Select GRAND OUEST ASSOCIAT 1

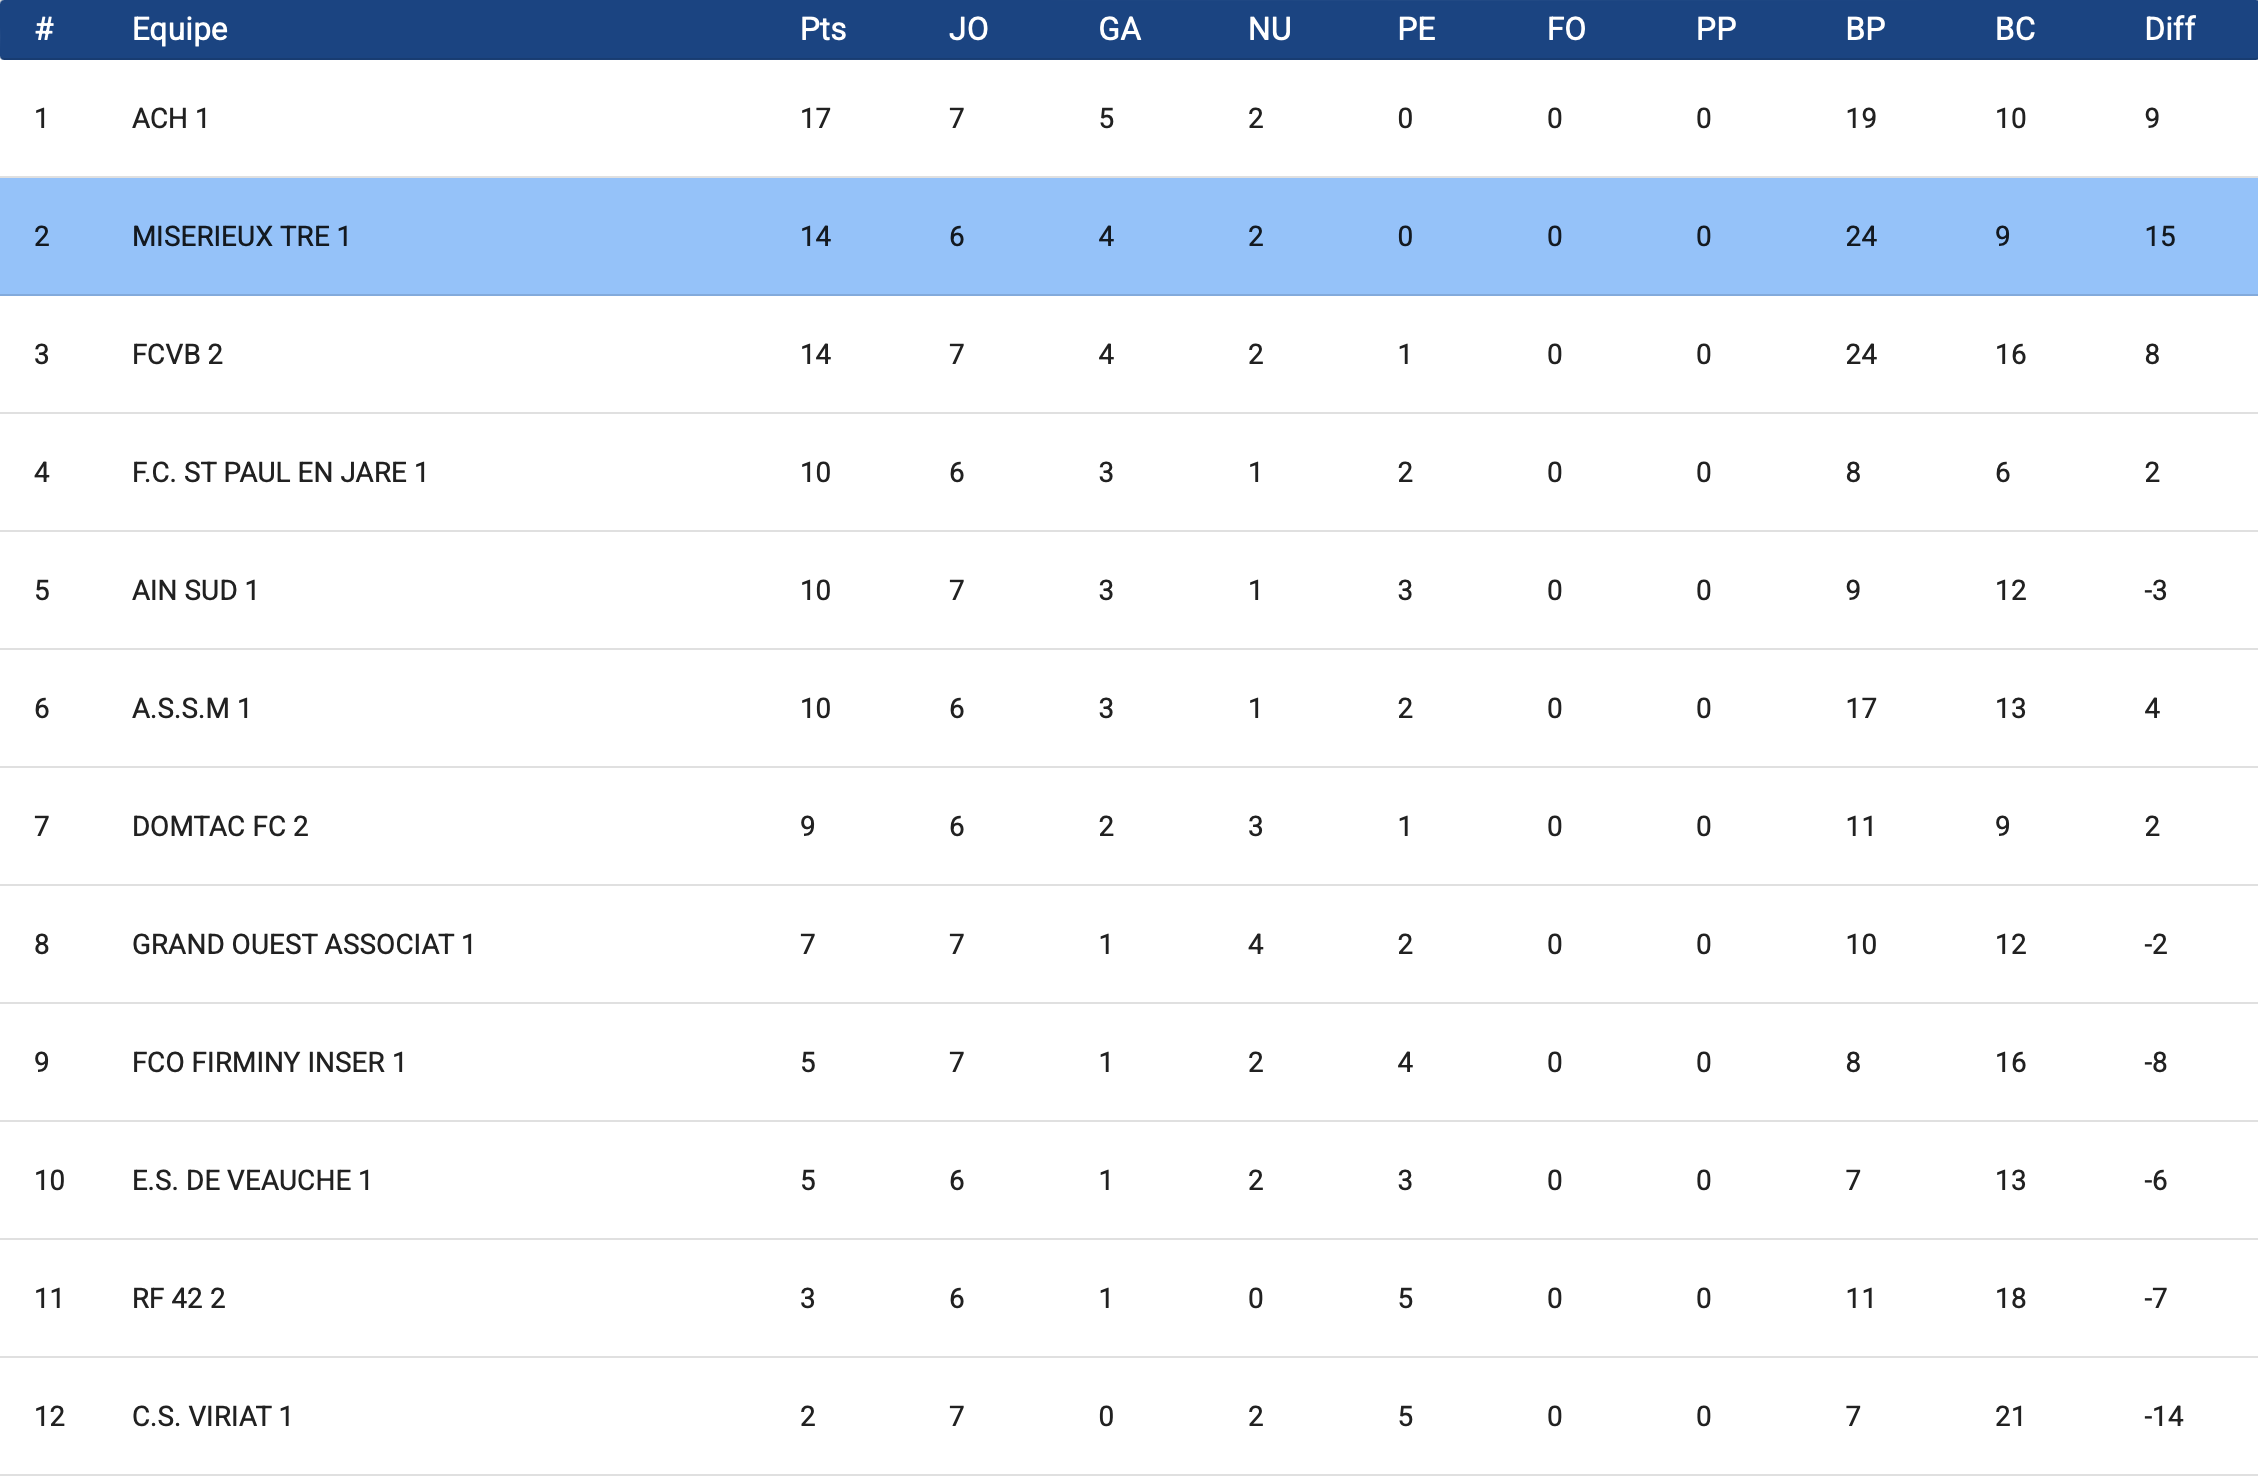(303, 945)
